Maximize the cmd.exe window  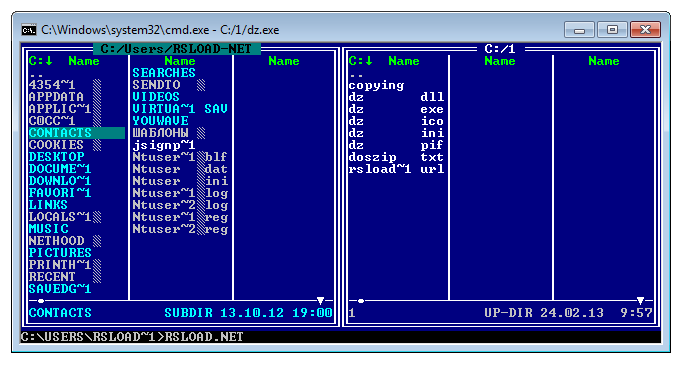[612, 30]
